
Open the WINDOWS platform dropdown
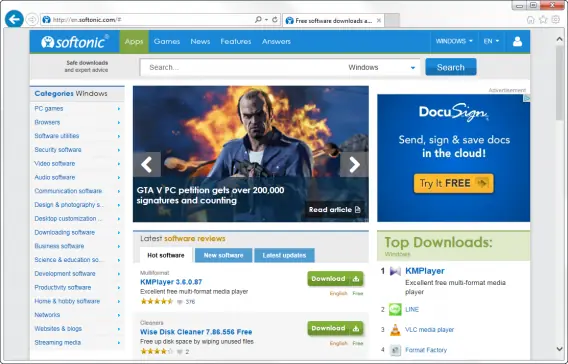pyautogui.click(x=454, y=41)
